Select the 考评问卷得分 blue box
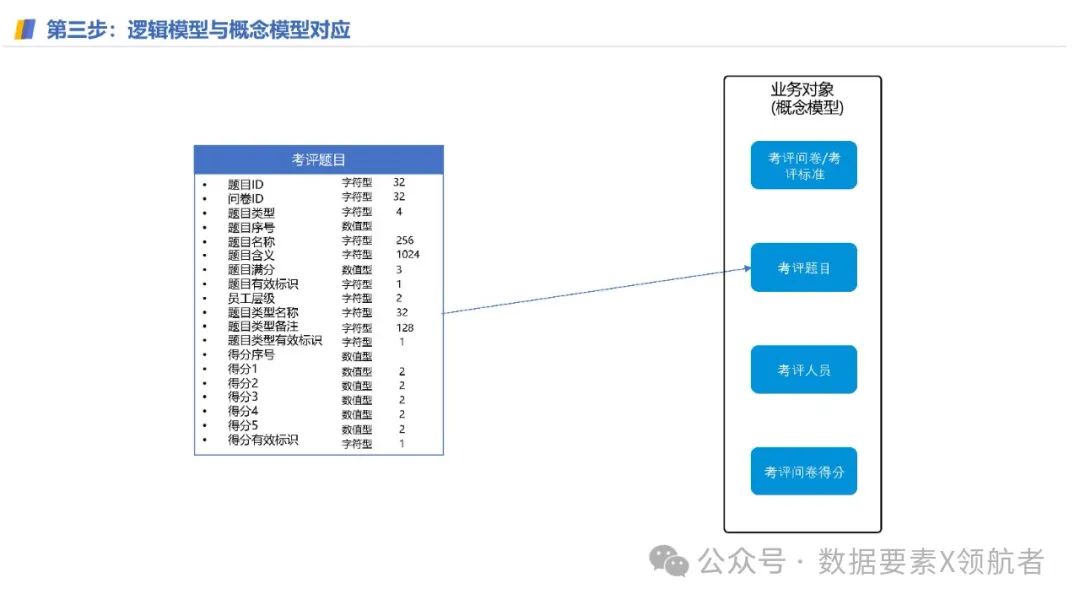The height and width of the screenshot is (605, 1080). pos(804,471)
